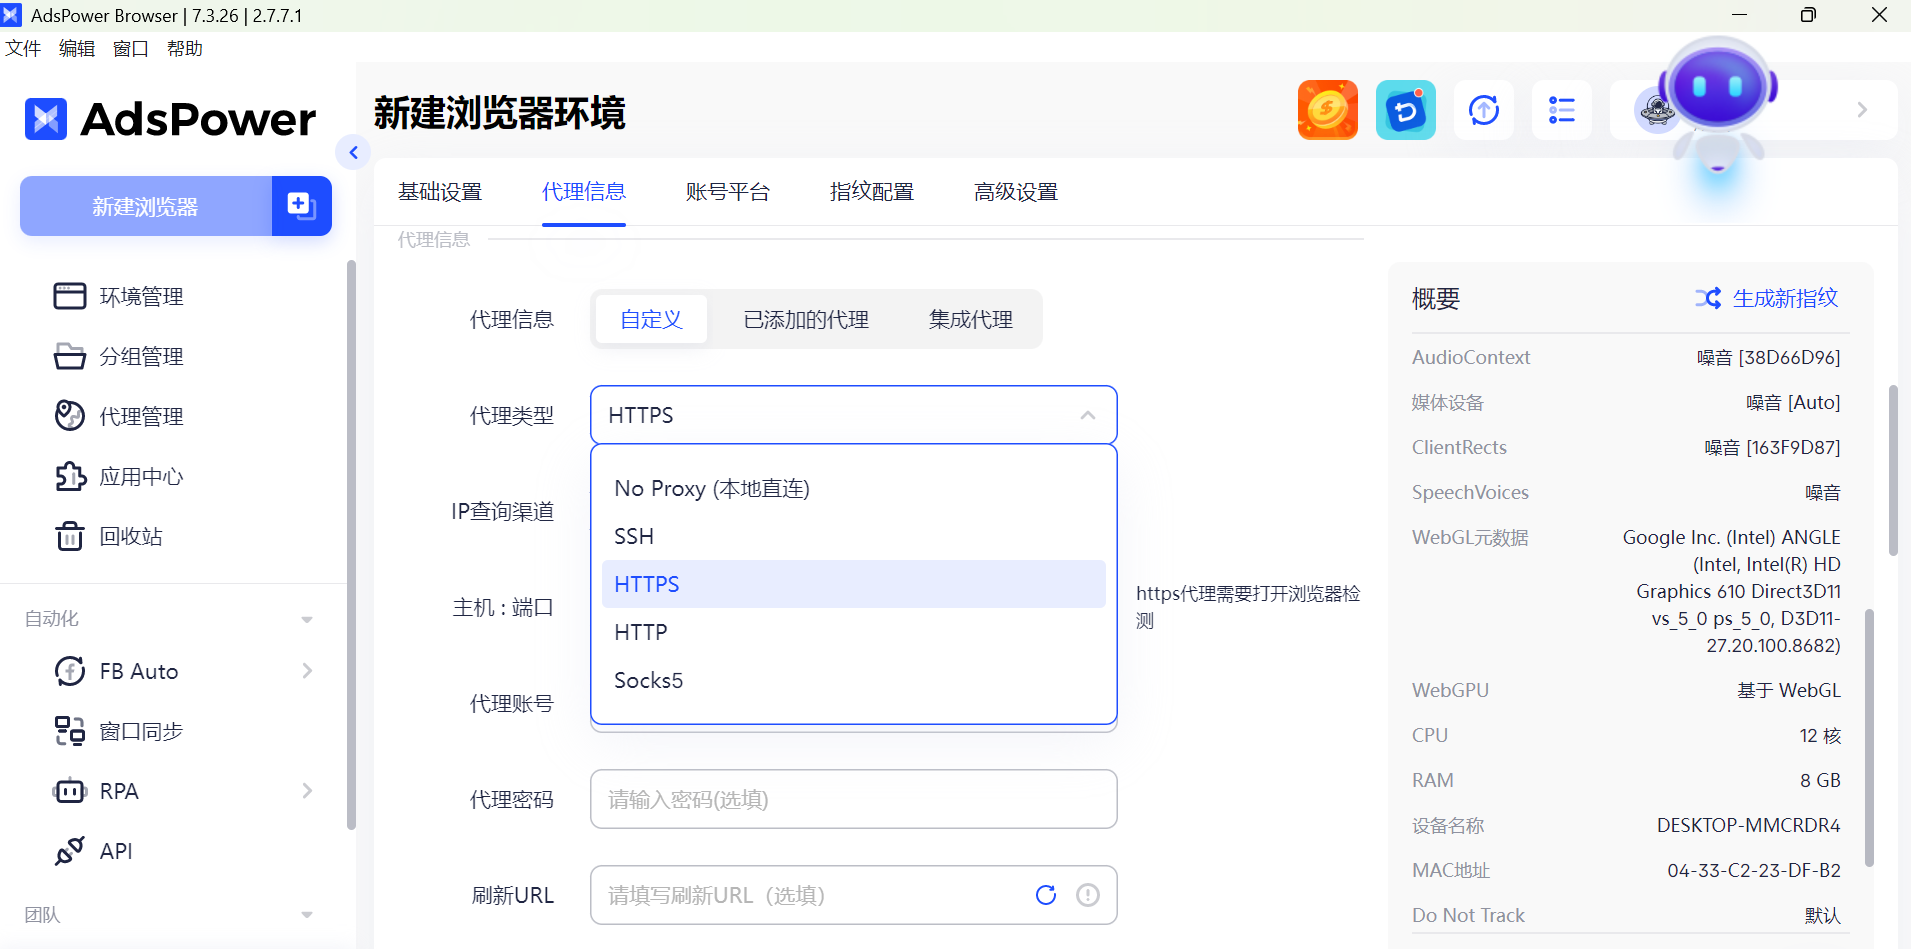Select 自定义 proxy info option
This screenshot has height=949, width=1911.
coord(651,319)
